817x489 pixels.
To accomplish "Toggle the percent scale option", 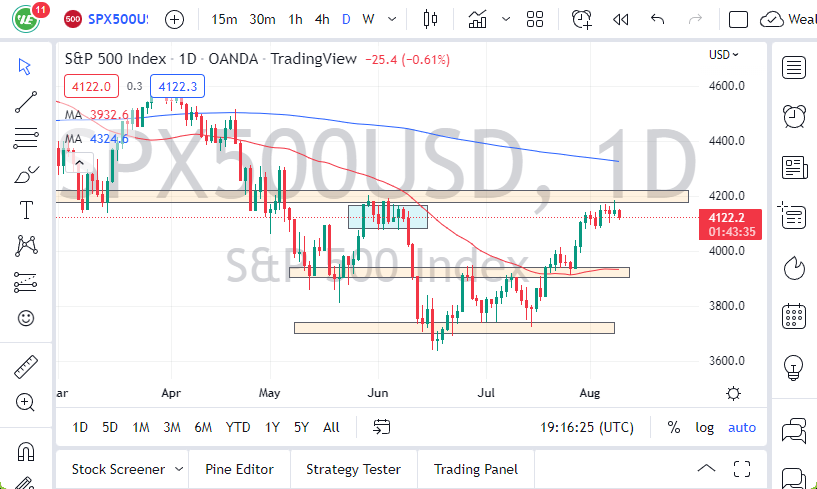I will (674, 427).
